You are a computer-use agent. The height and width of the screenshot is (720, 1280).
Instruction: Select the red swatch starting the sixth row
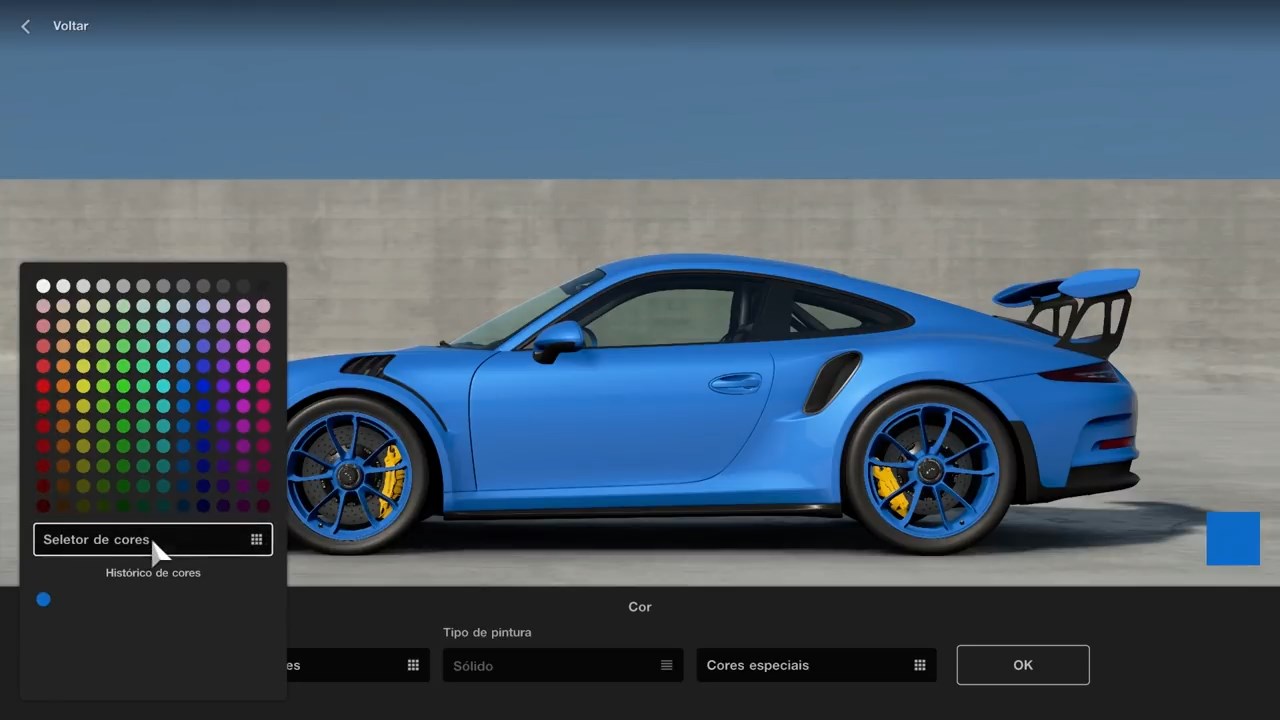click(x=43, y=386)
